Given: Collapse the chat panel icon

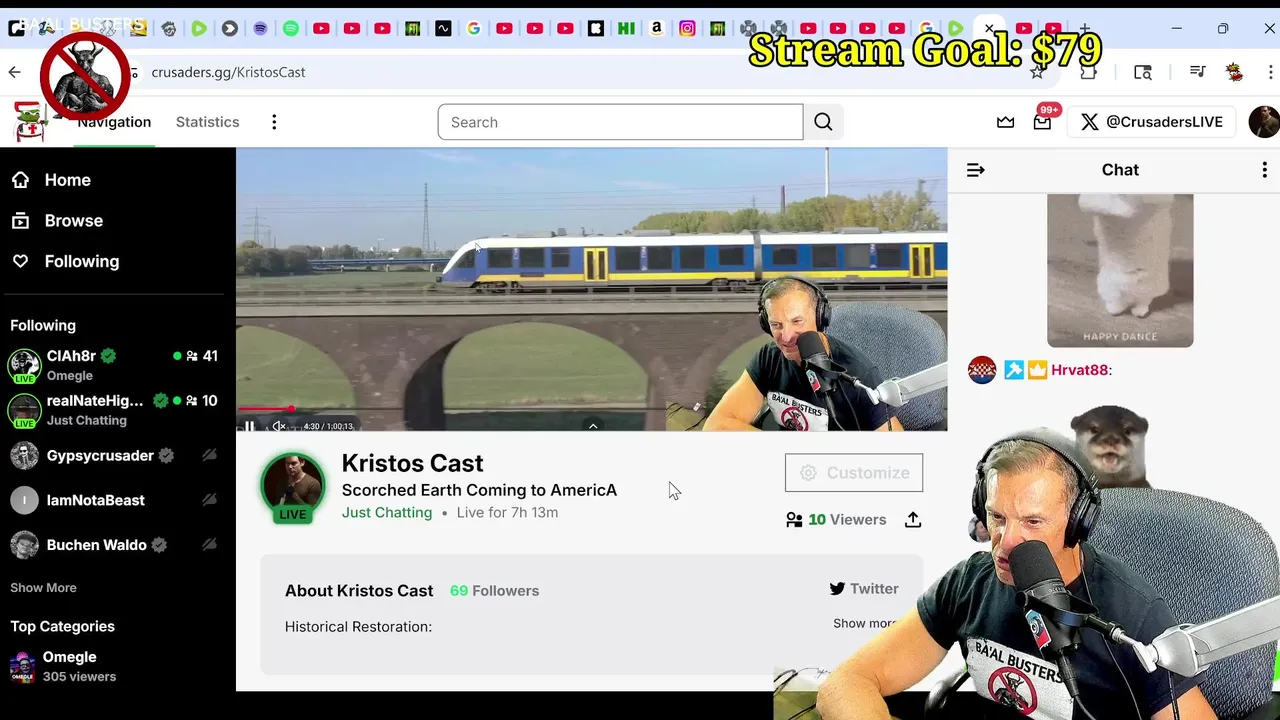Looking at the screenshot, I should (x=976, y=170).
